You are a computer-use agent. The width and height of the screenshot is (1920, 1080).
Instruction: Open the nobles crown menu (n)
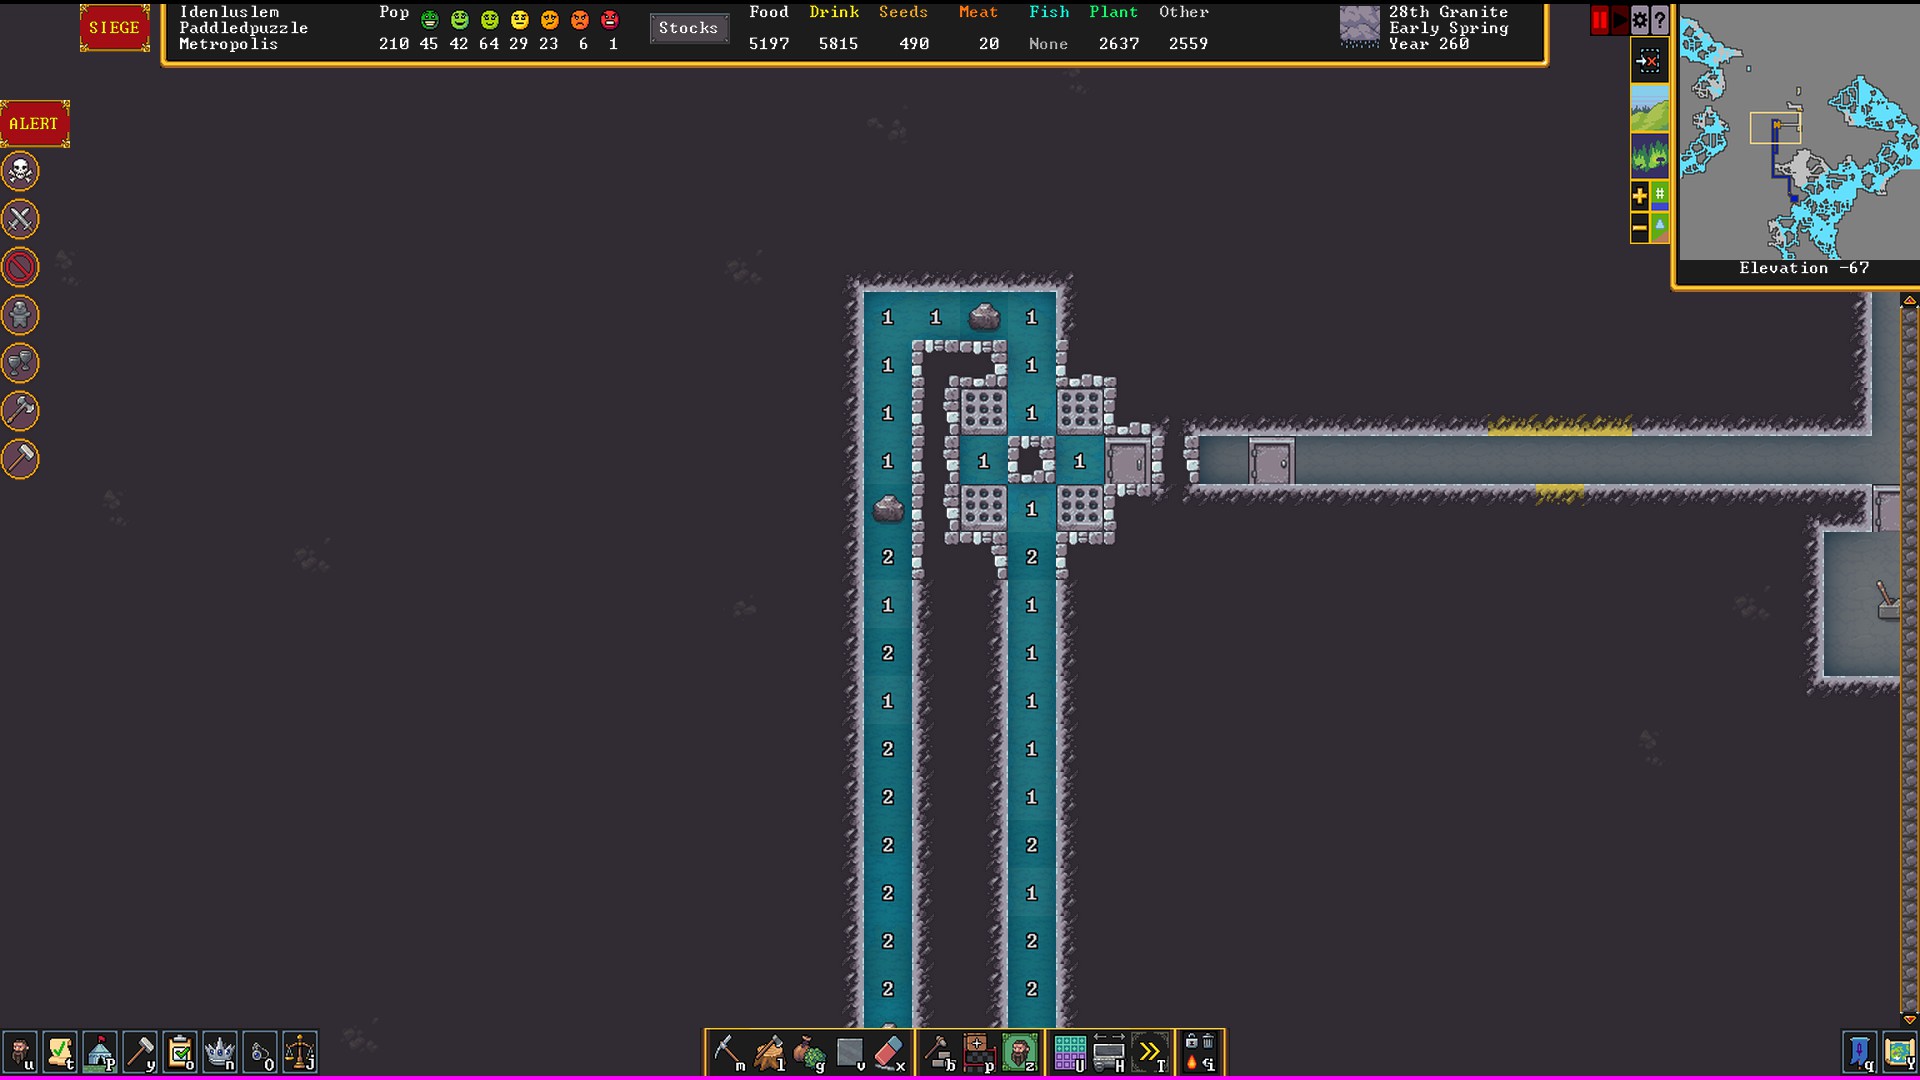point(220,1053)
